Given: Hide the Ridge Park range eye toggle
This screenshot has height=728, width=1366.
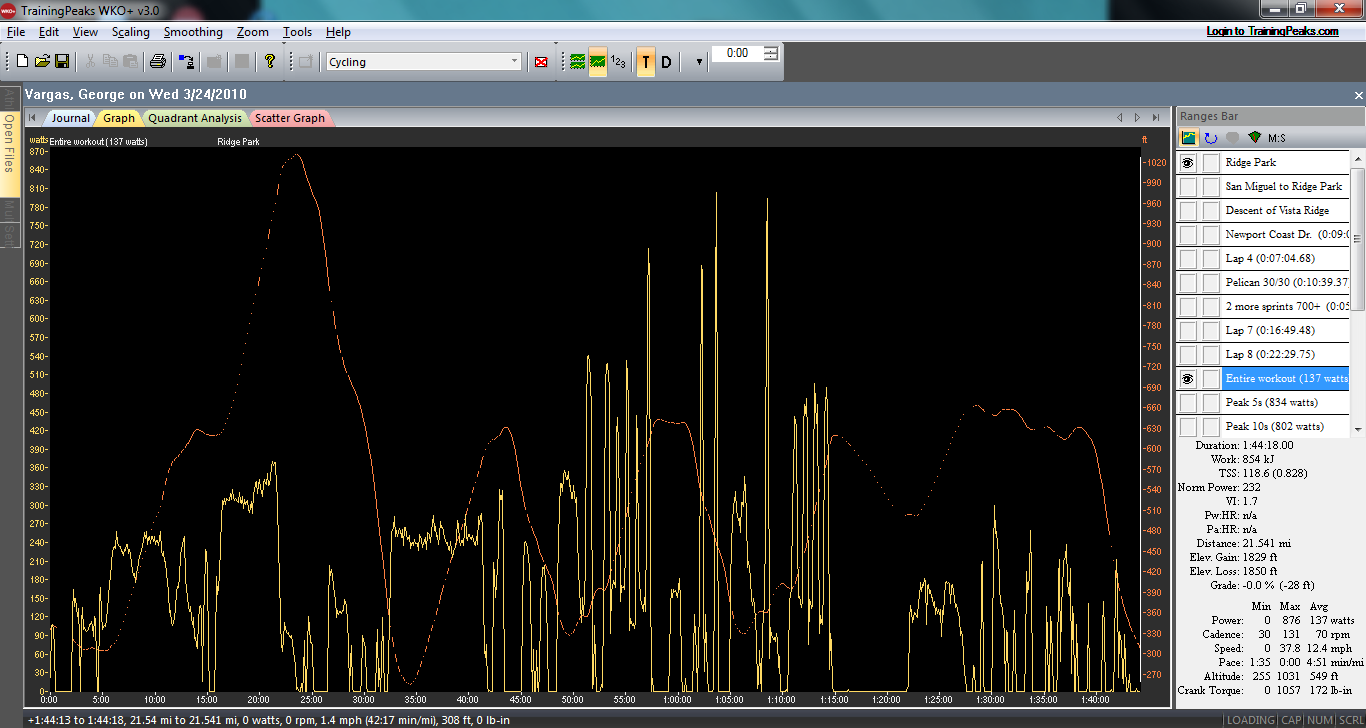Looking at the screenshot, I should pyautogui.click(x=1188, y=162).
